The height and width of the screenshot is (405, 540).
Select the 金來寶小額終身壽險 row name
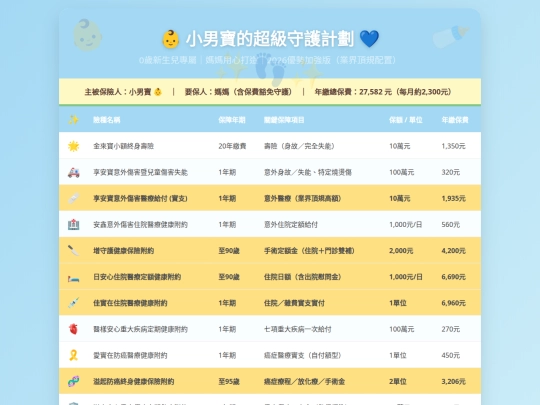click(124, 146)
